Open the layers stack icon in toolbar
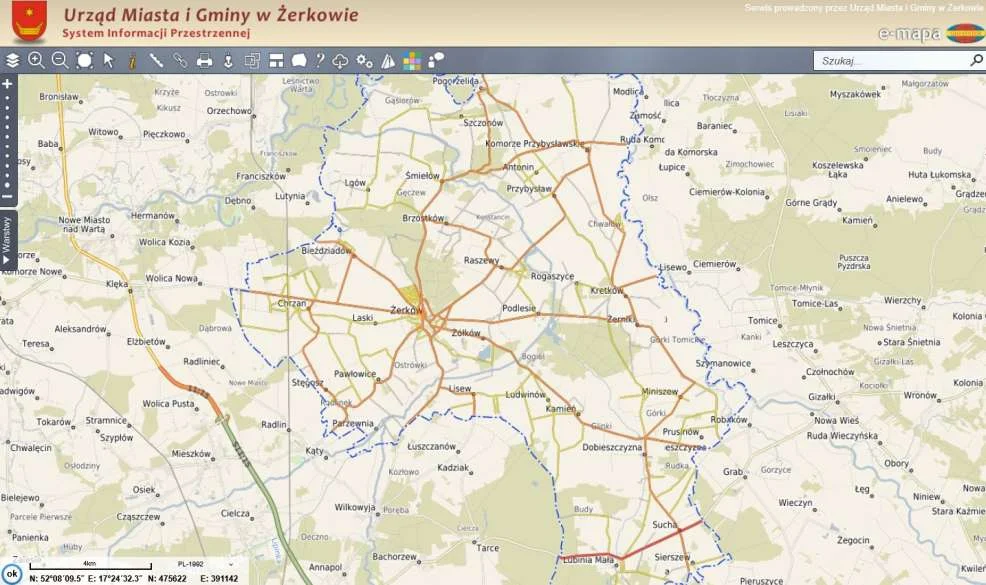 pos(13,61)
